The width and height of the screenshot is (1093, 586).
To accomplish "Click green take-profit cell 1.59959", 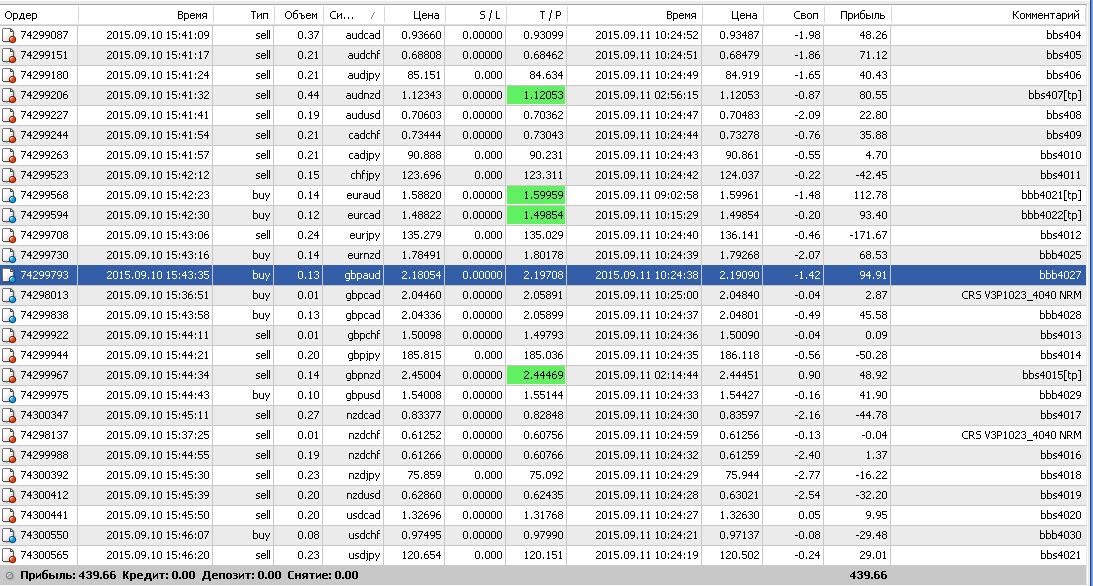I will (x=536, y=195).
